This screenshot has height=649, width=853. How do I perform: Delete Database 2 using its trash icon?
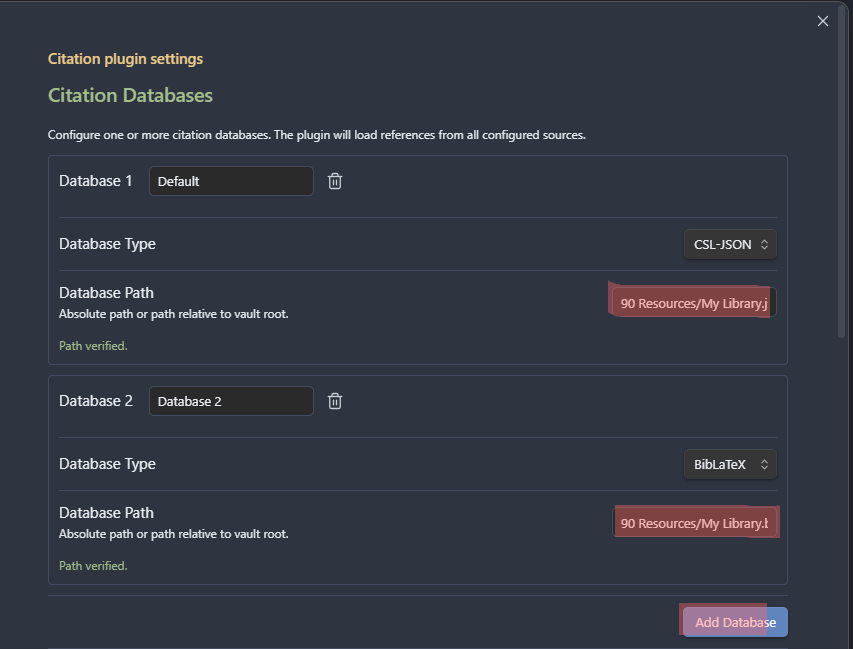pyautogui.click(x=334, y=400)
